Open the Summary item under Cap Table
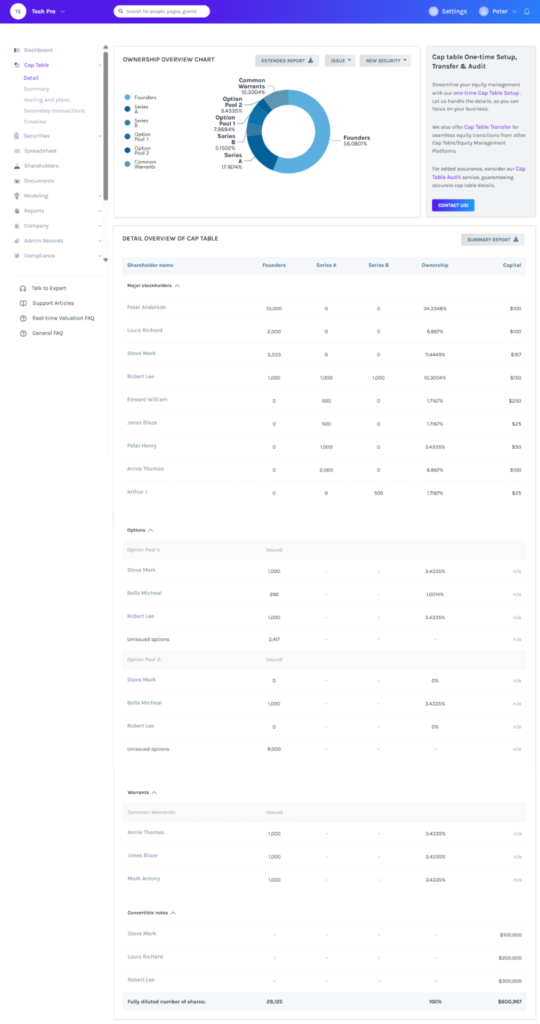Viewport: 540px width, 1024px height. 36,89
